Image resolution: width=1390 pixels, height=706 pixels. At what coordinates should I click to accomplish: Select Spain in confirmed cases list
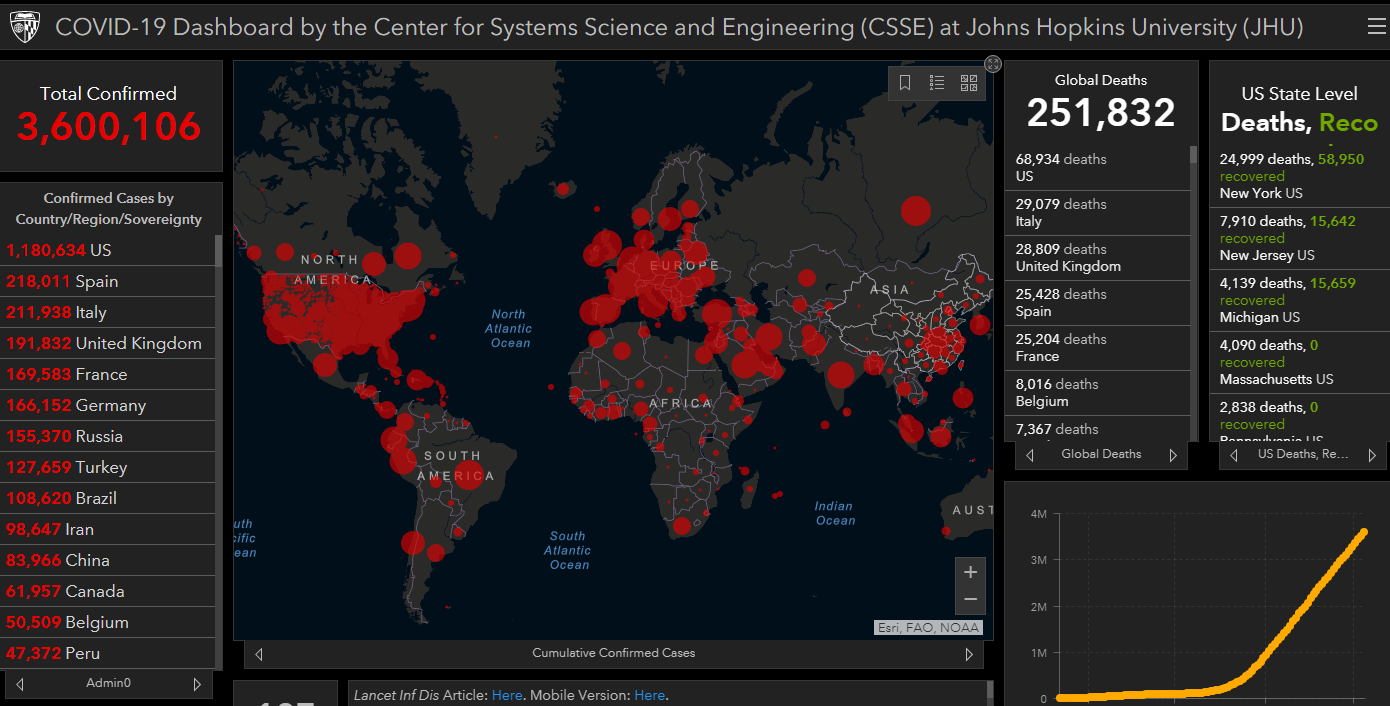108,281
